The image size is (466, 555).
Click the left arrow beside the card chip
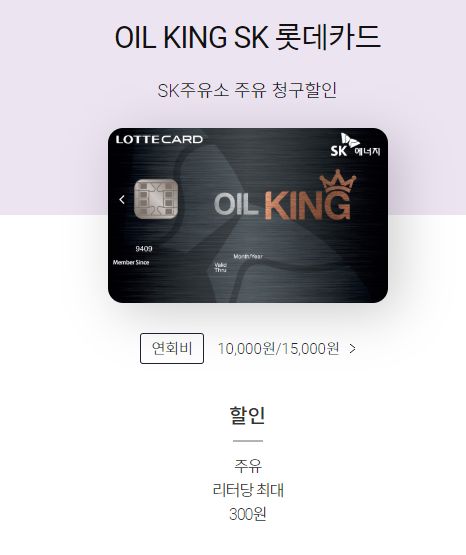click(x=122, y=200)
